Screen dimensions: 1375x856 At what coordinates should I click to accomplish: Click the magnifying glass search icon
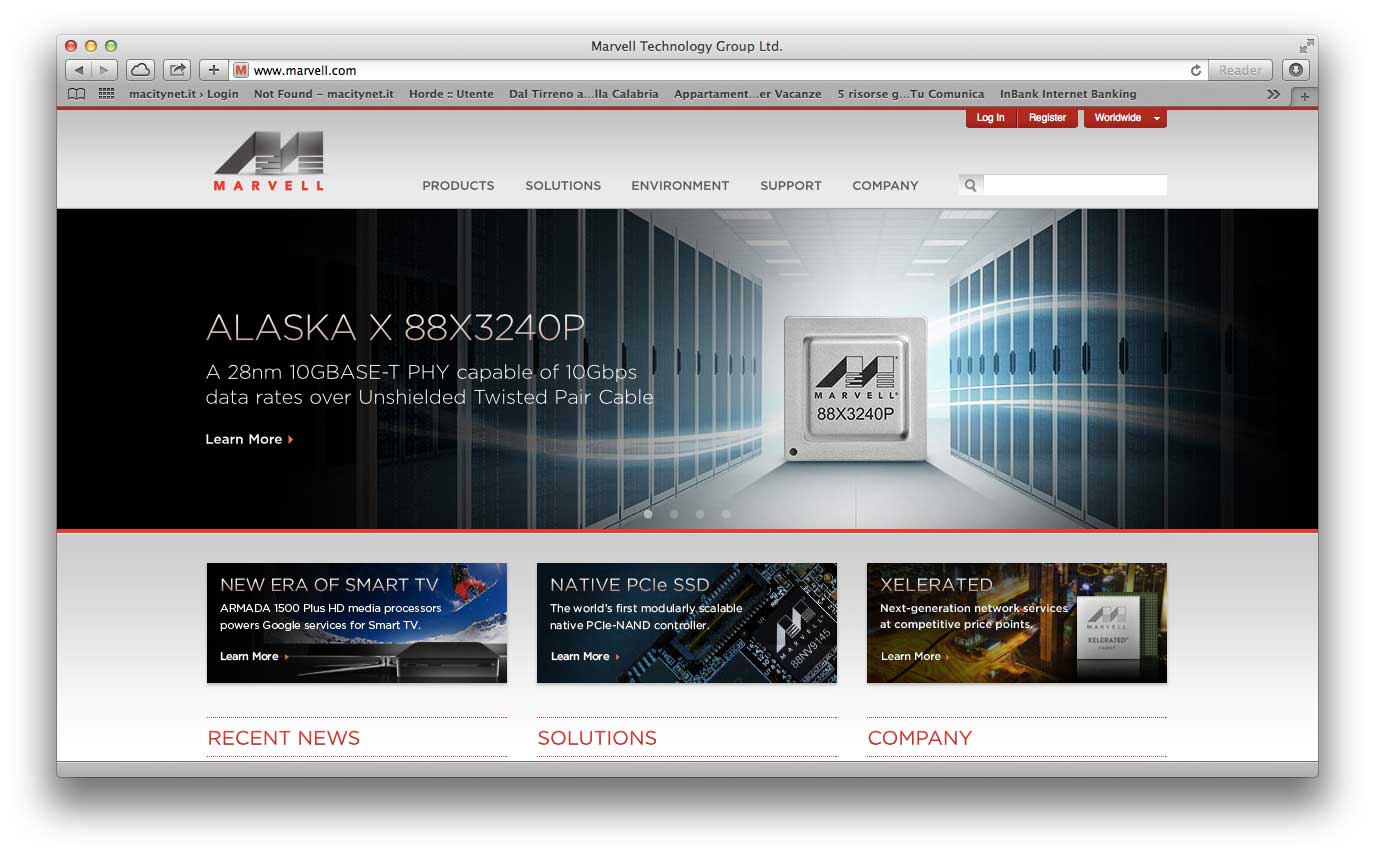click(x=970, y=185)
